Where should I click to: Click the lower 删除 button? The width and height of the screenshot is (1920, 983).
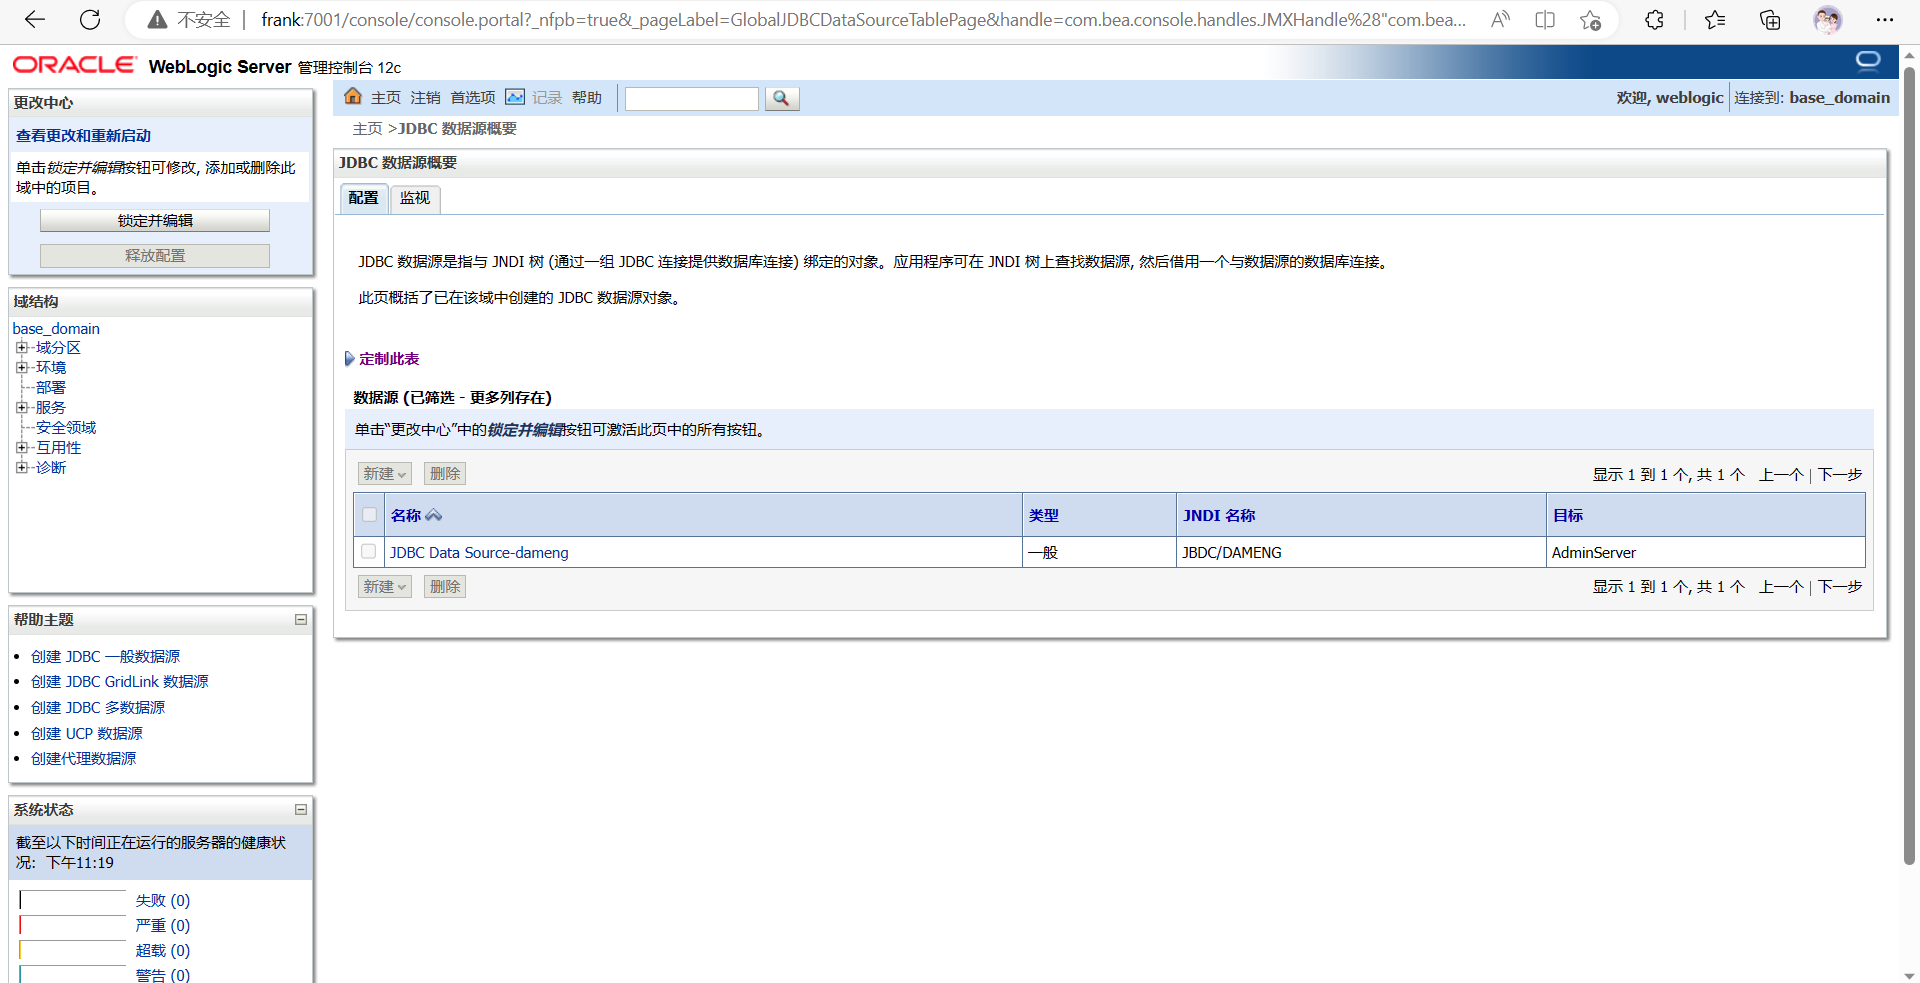445,587
